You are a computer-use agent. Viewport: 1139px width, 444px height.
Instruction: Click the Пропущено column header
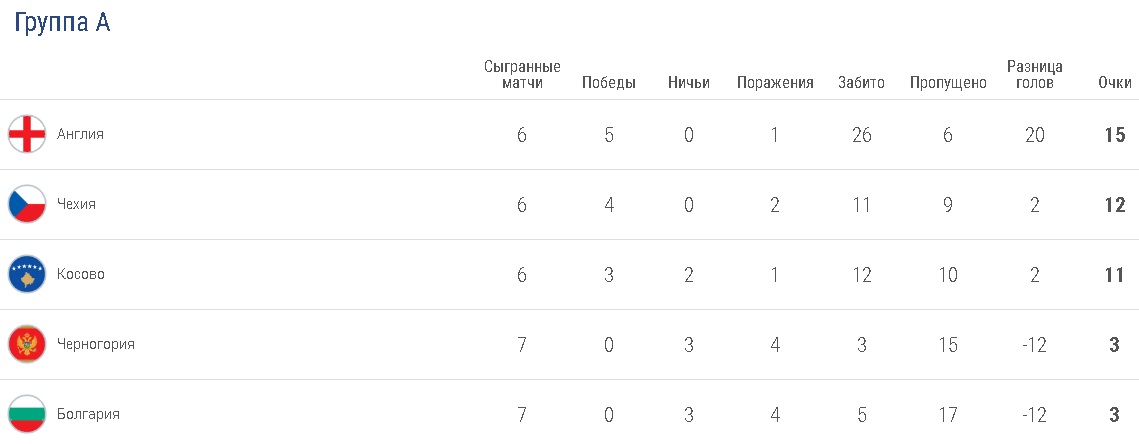pos(948,83)
